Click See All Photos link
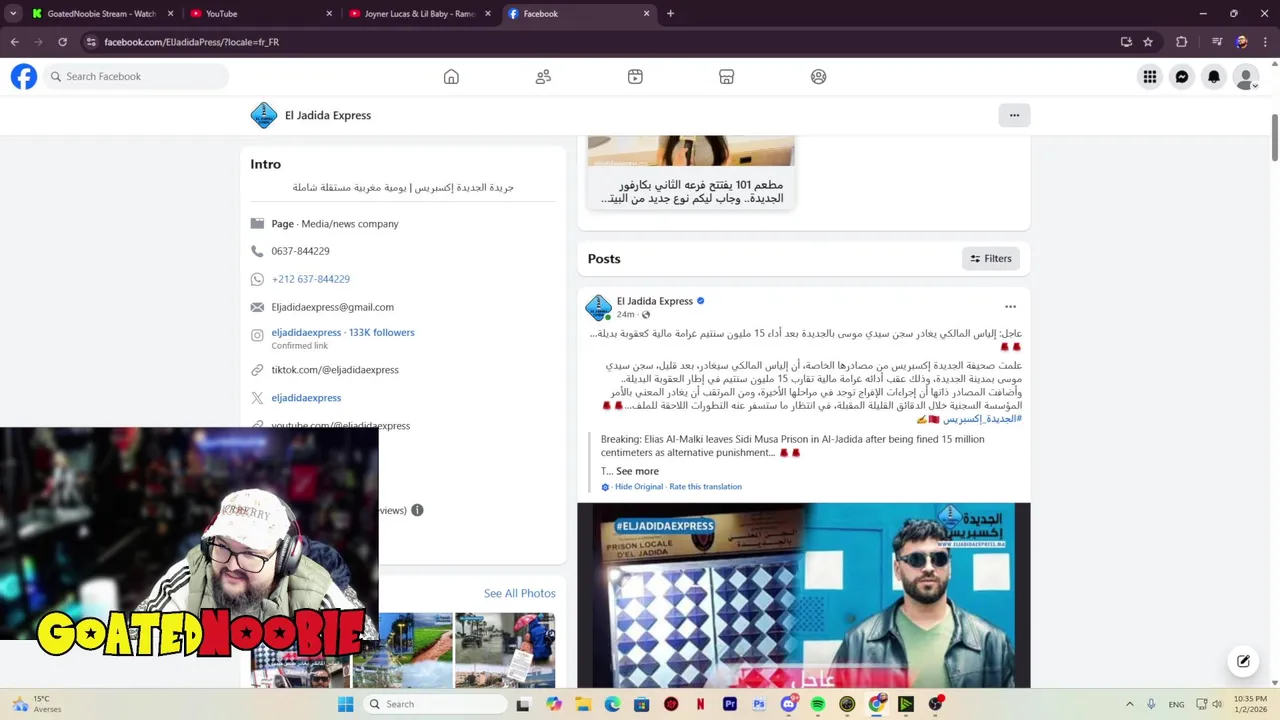Viewport: 1280px width, 720px height. point(519,593)
